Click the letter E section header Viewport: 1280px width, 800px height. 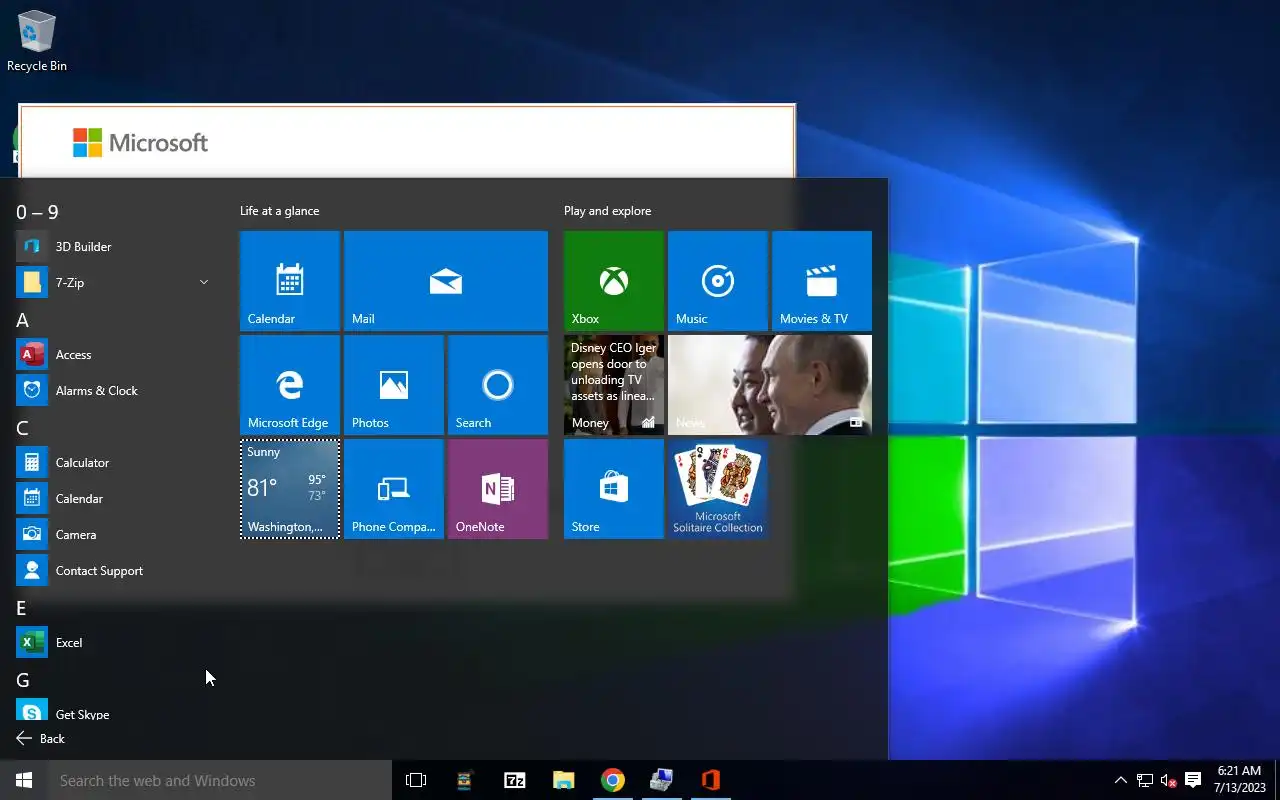point(21,608)
